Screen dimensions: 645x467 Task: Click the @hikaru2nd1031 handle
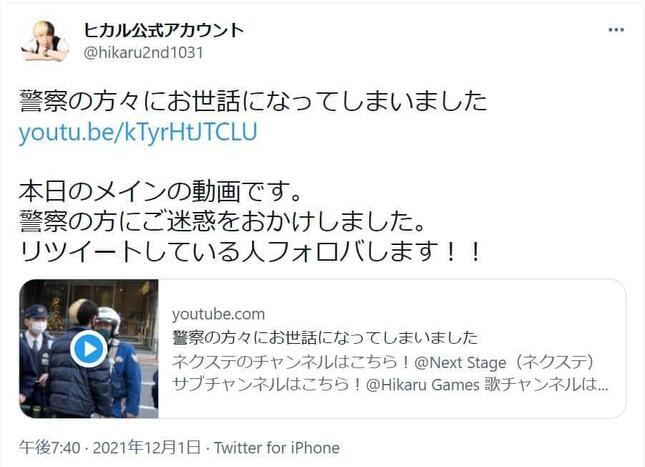pos(143,53)
